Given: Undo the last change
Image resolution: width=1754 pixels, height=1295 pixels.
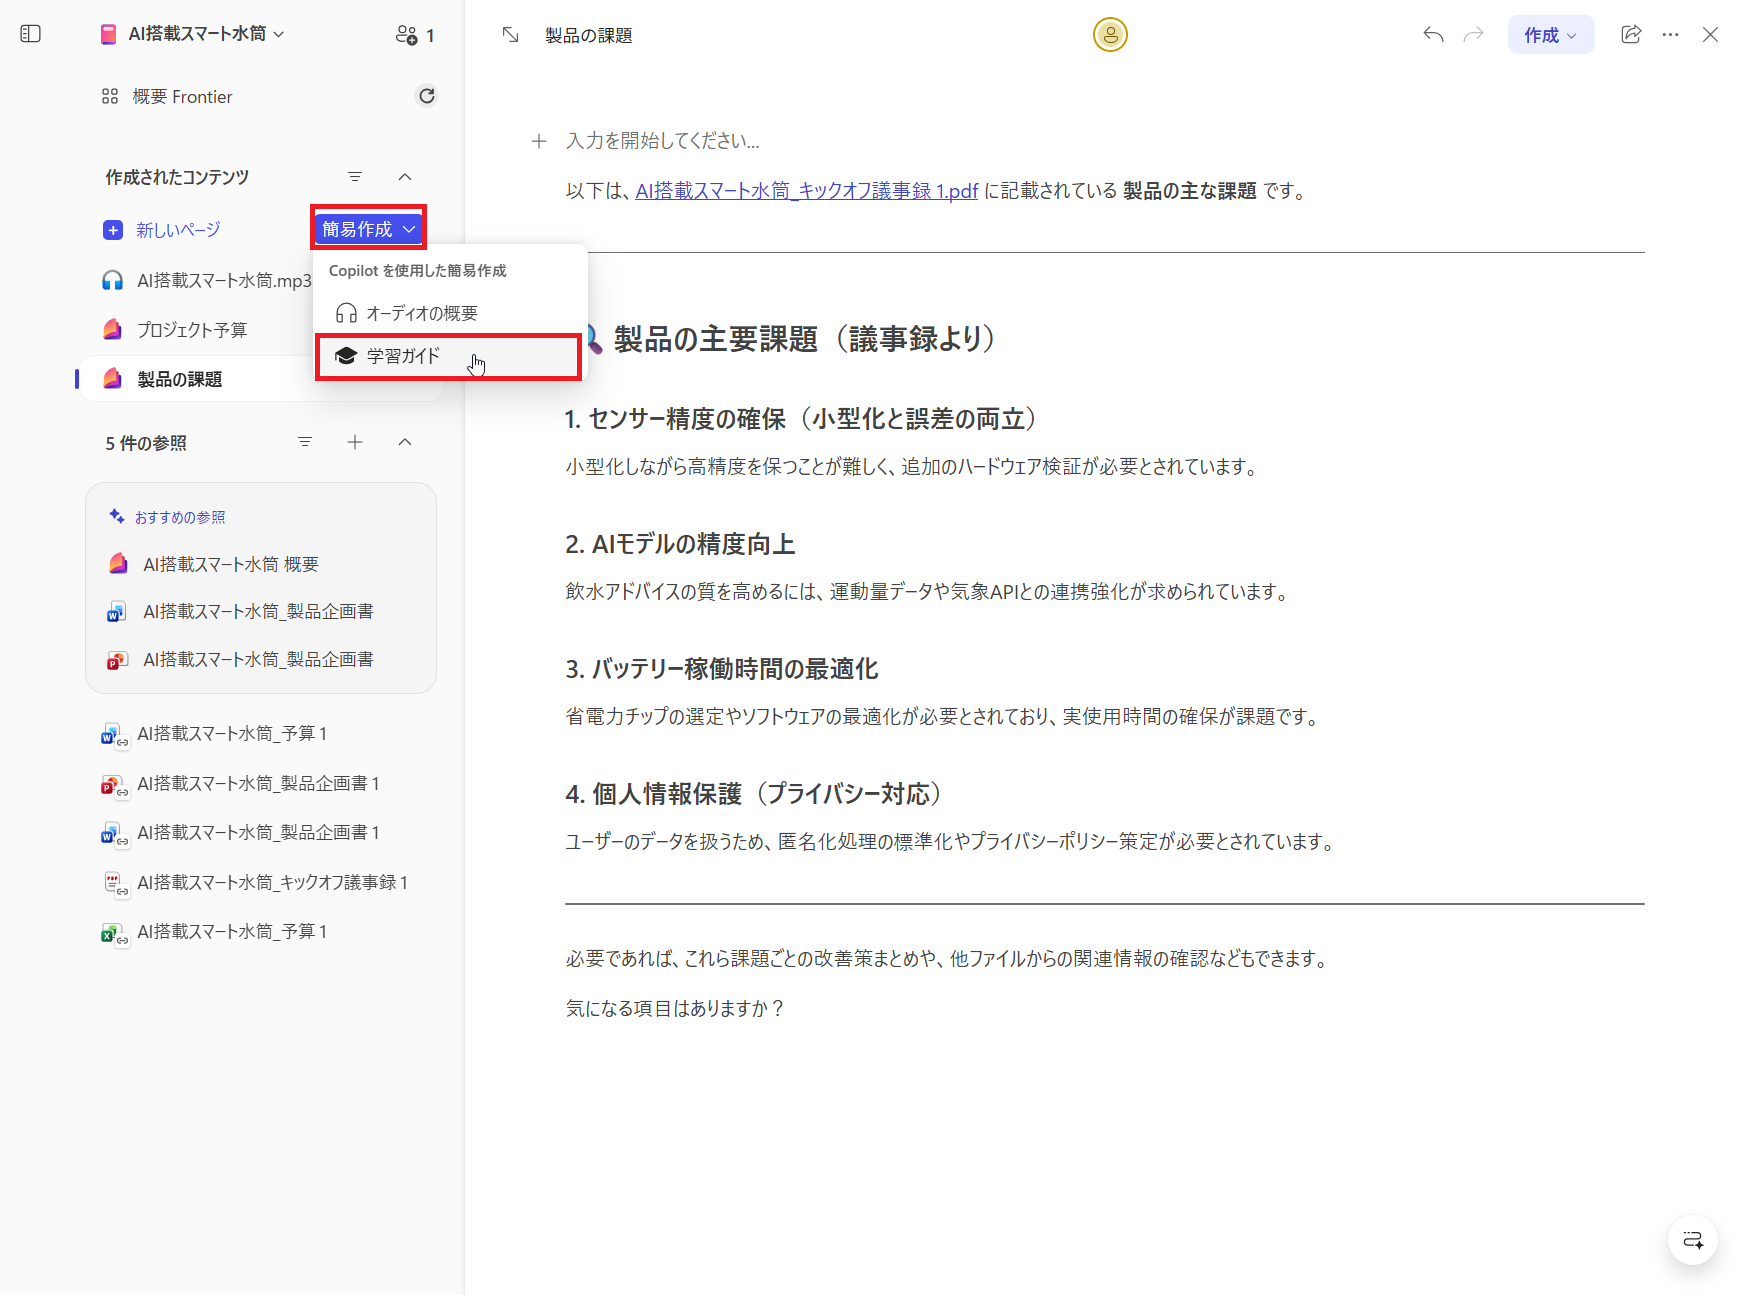Looking at the screenshot, I should coord(1432,33).
